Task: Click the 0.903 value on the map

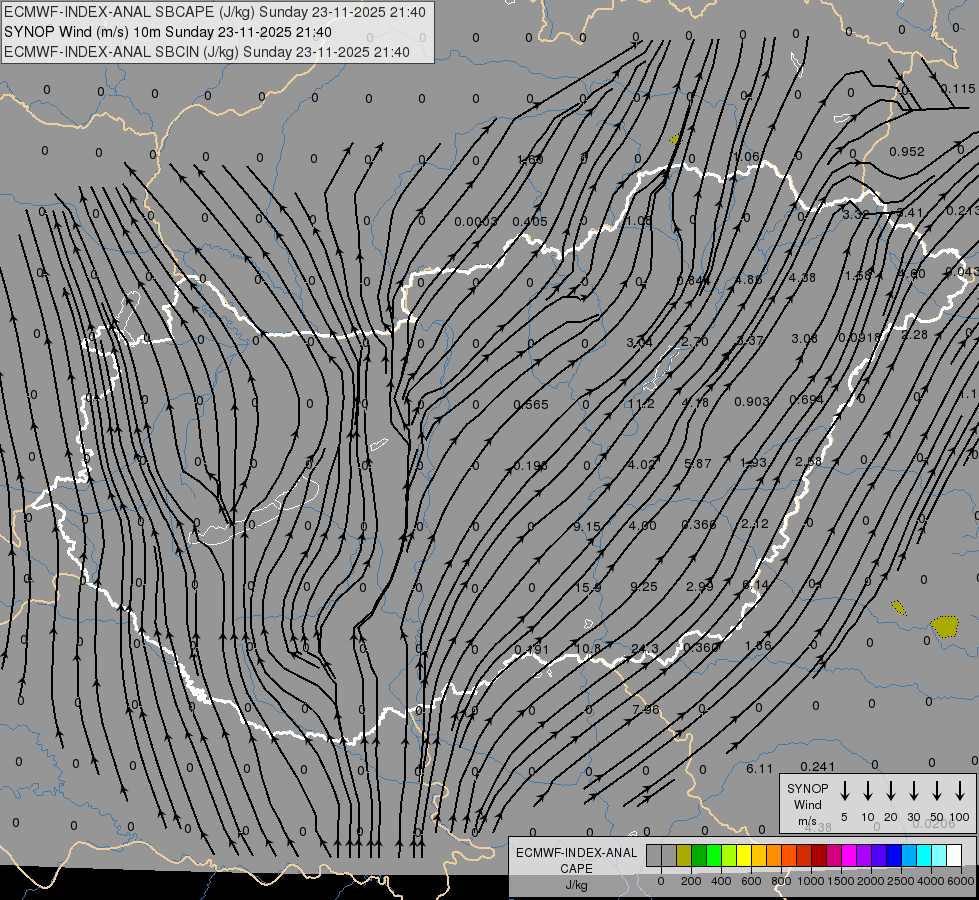Action: click(x=752, y=401)
